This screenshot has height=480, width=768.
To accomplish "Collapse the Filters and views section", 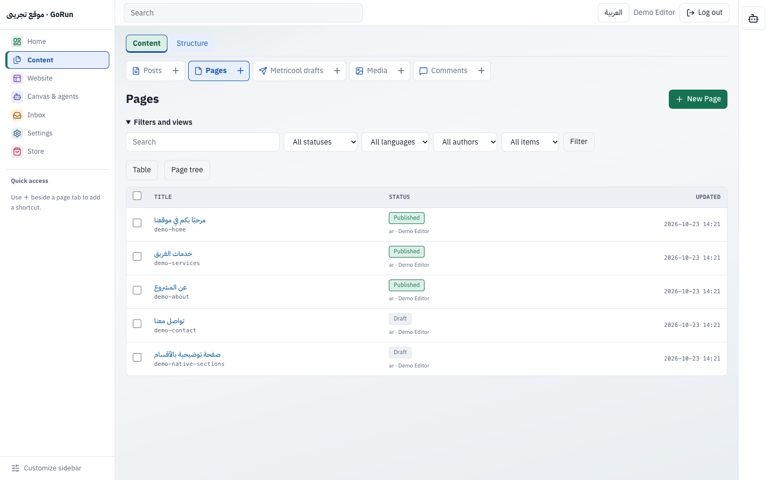I will click(x=159, y=122).
